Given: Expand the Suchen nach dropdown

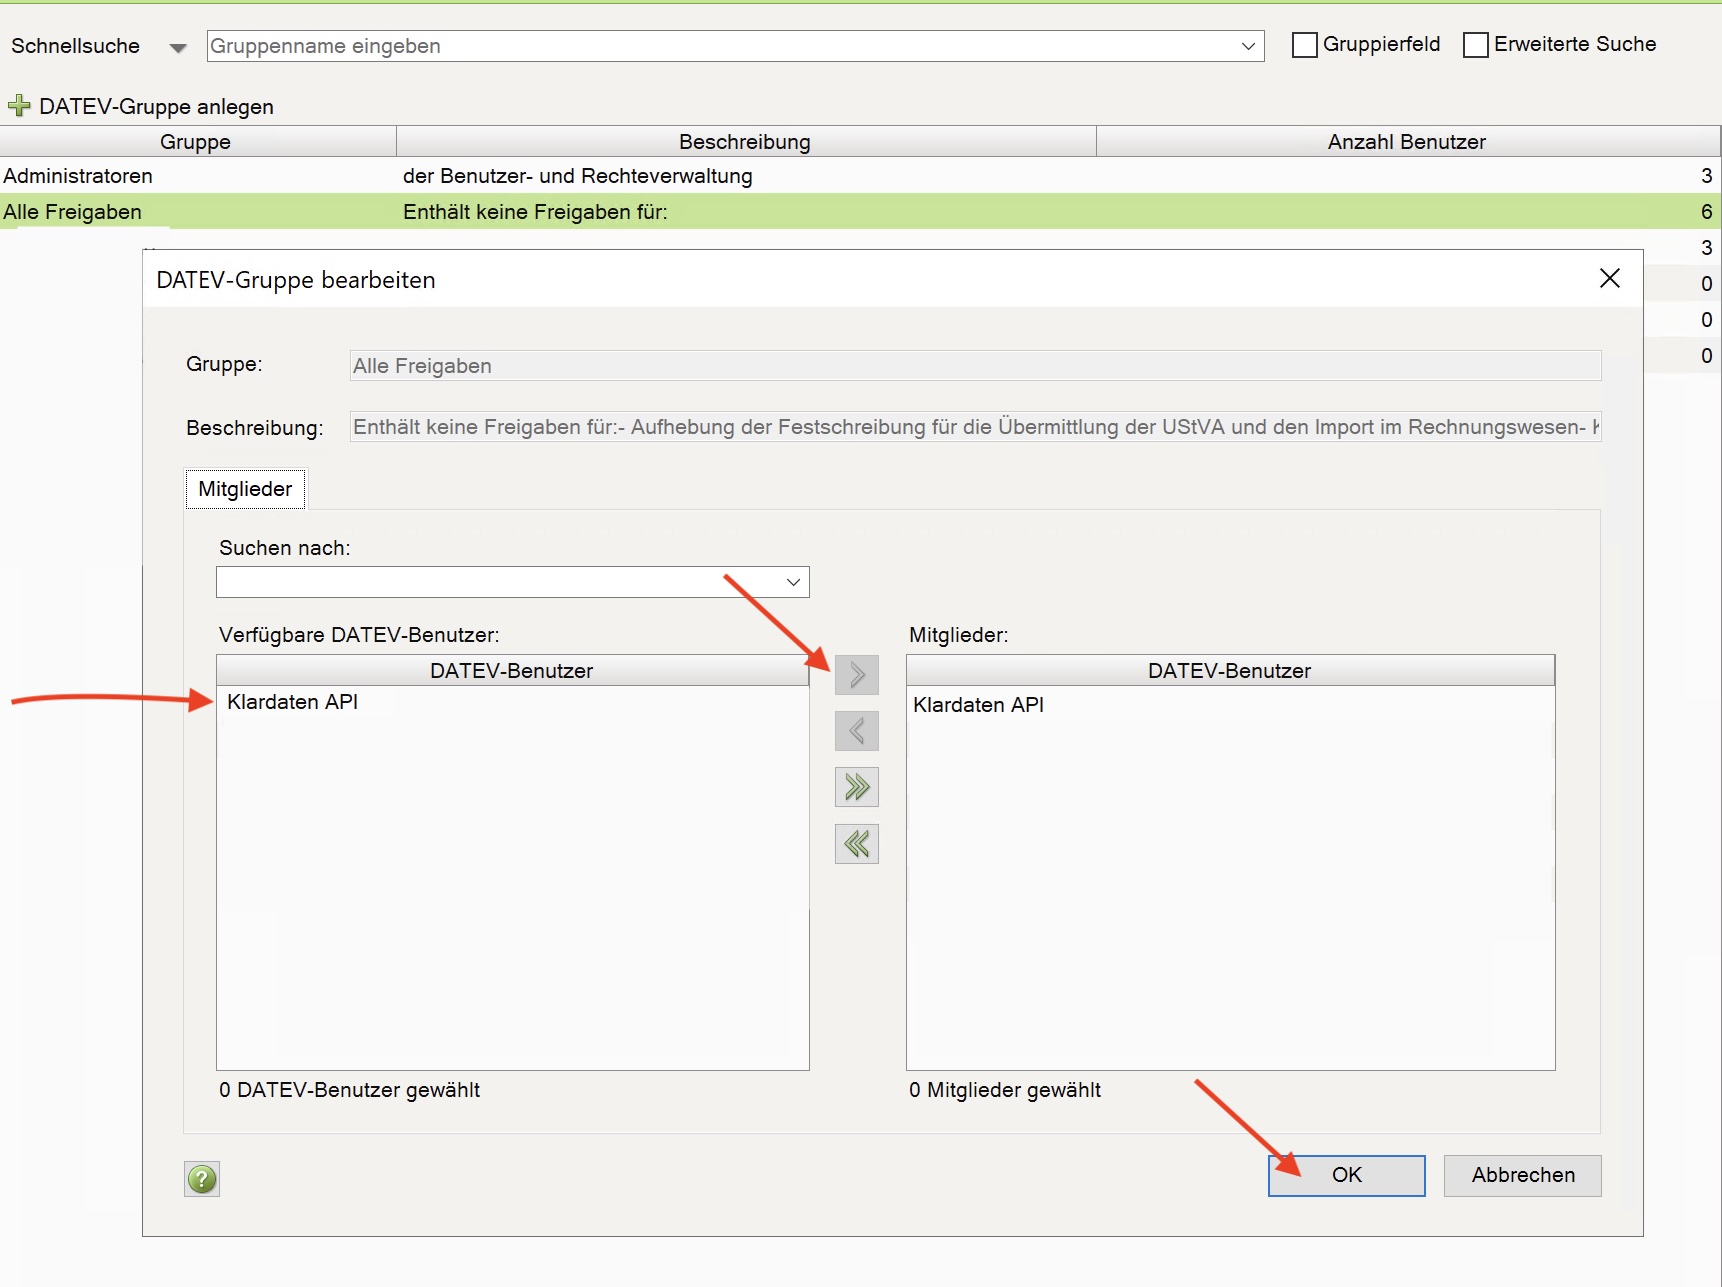Looking at the screenshot, I should [x=793, y=582].
